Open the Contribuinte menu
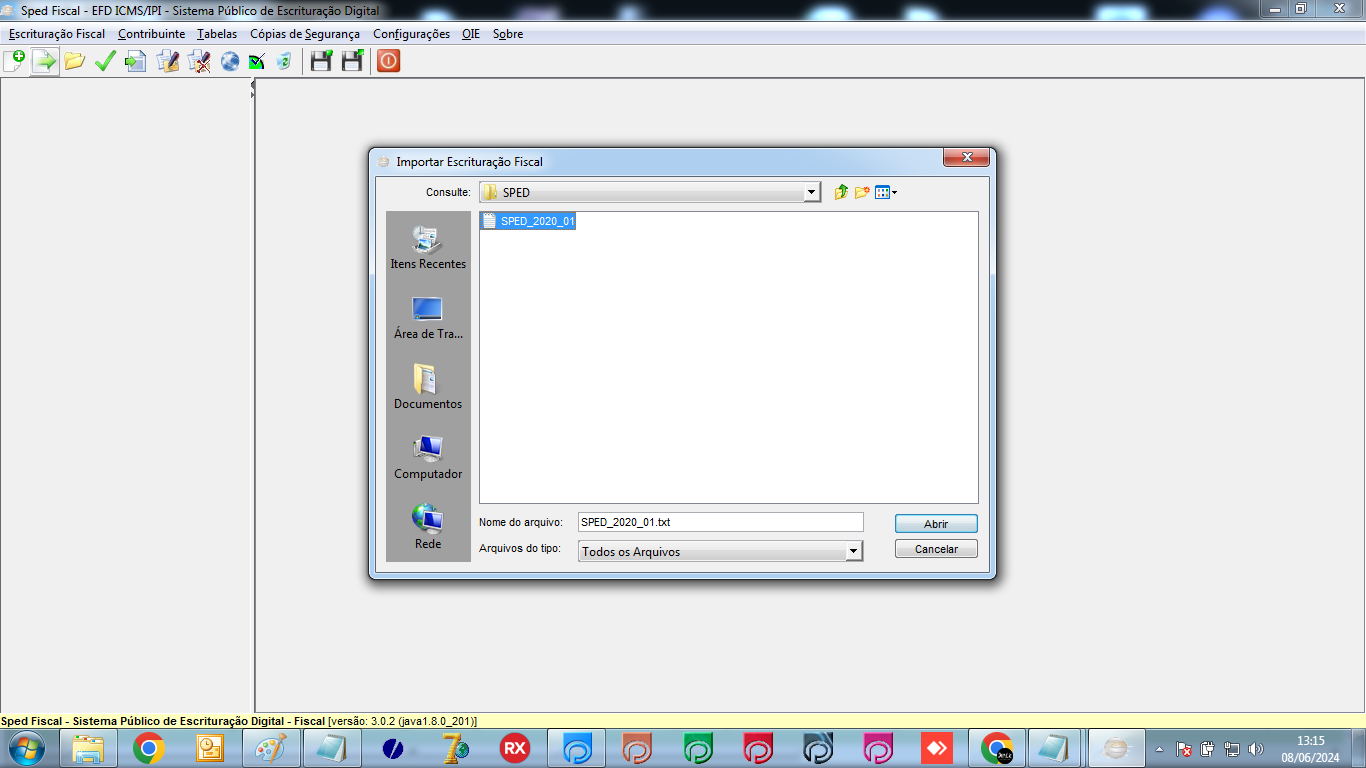The height and width of the screenshot is (768, 1366). (151, 34)
